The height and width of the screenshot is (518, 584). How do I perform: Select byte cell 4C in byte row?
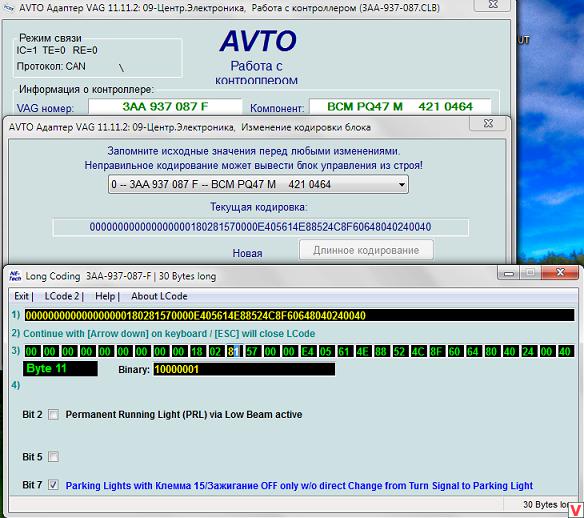[x=418, y=351]
